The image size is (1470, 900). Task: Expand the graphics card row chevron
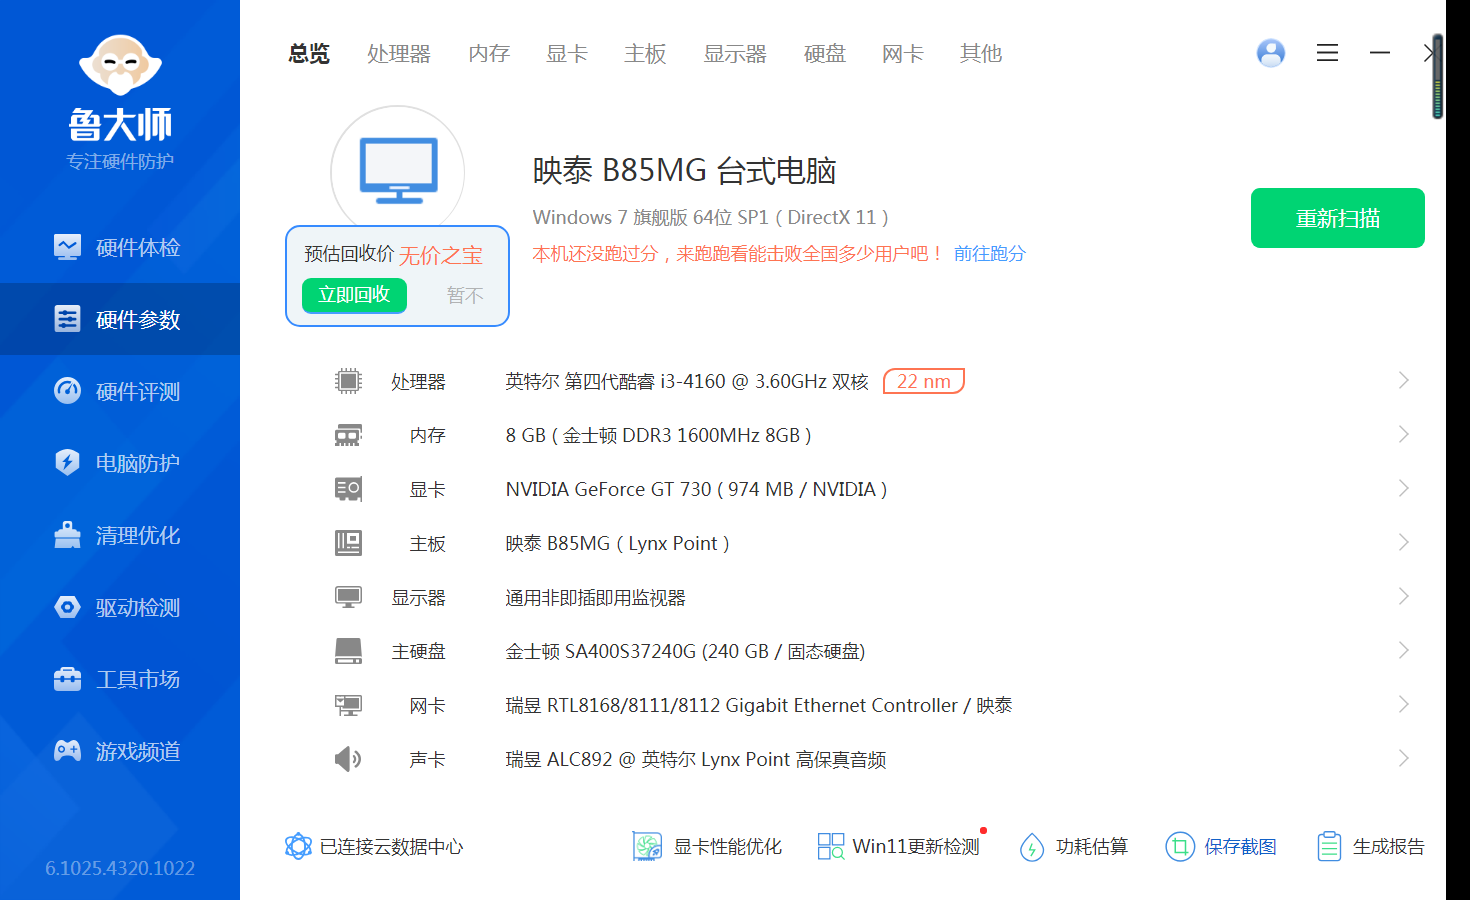tap(1403, 489)
